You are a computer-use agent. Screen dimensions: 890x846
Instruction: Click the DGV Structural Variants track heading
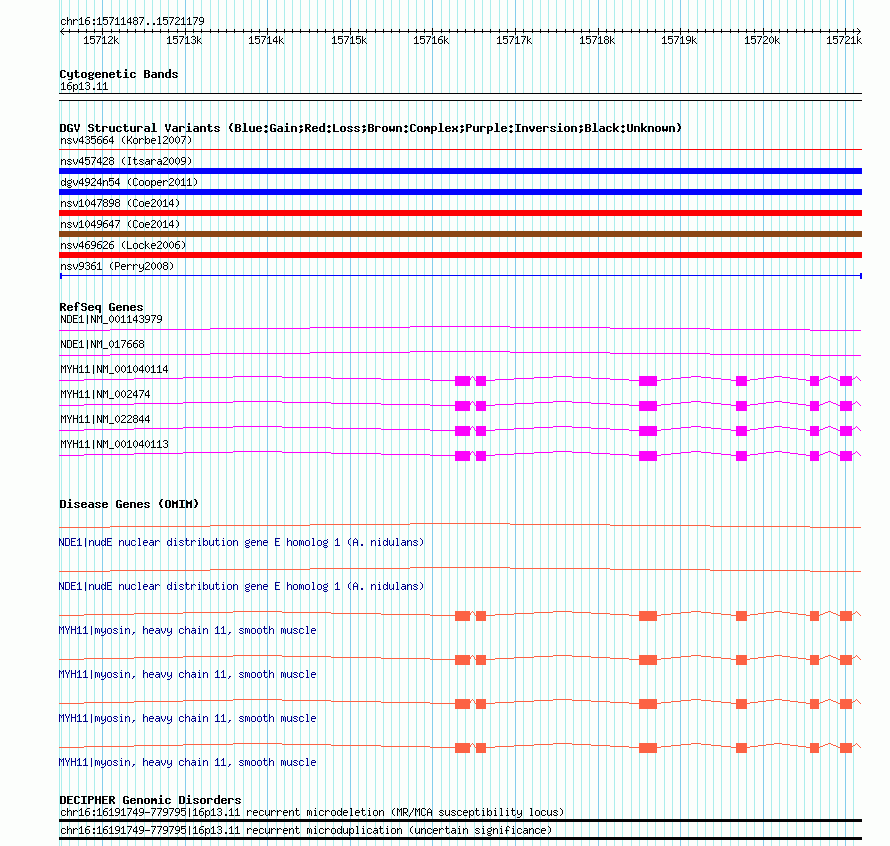coord(370,128)
